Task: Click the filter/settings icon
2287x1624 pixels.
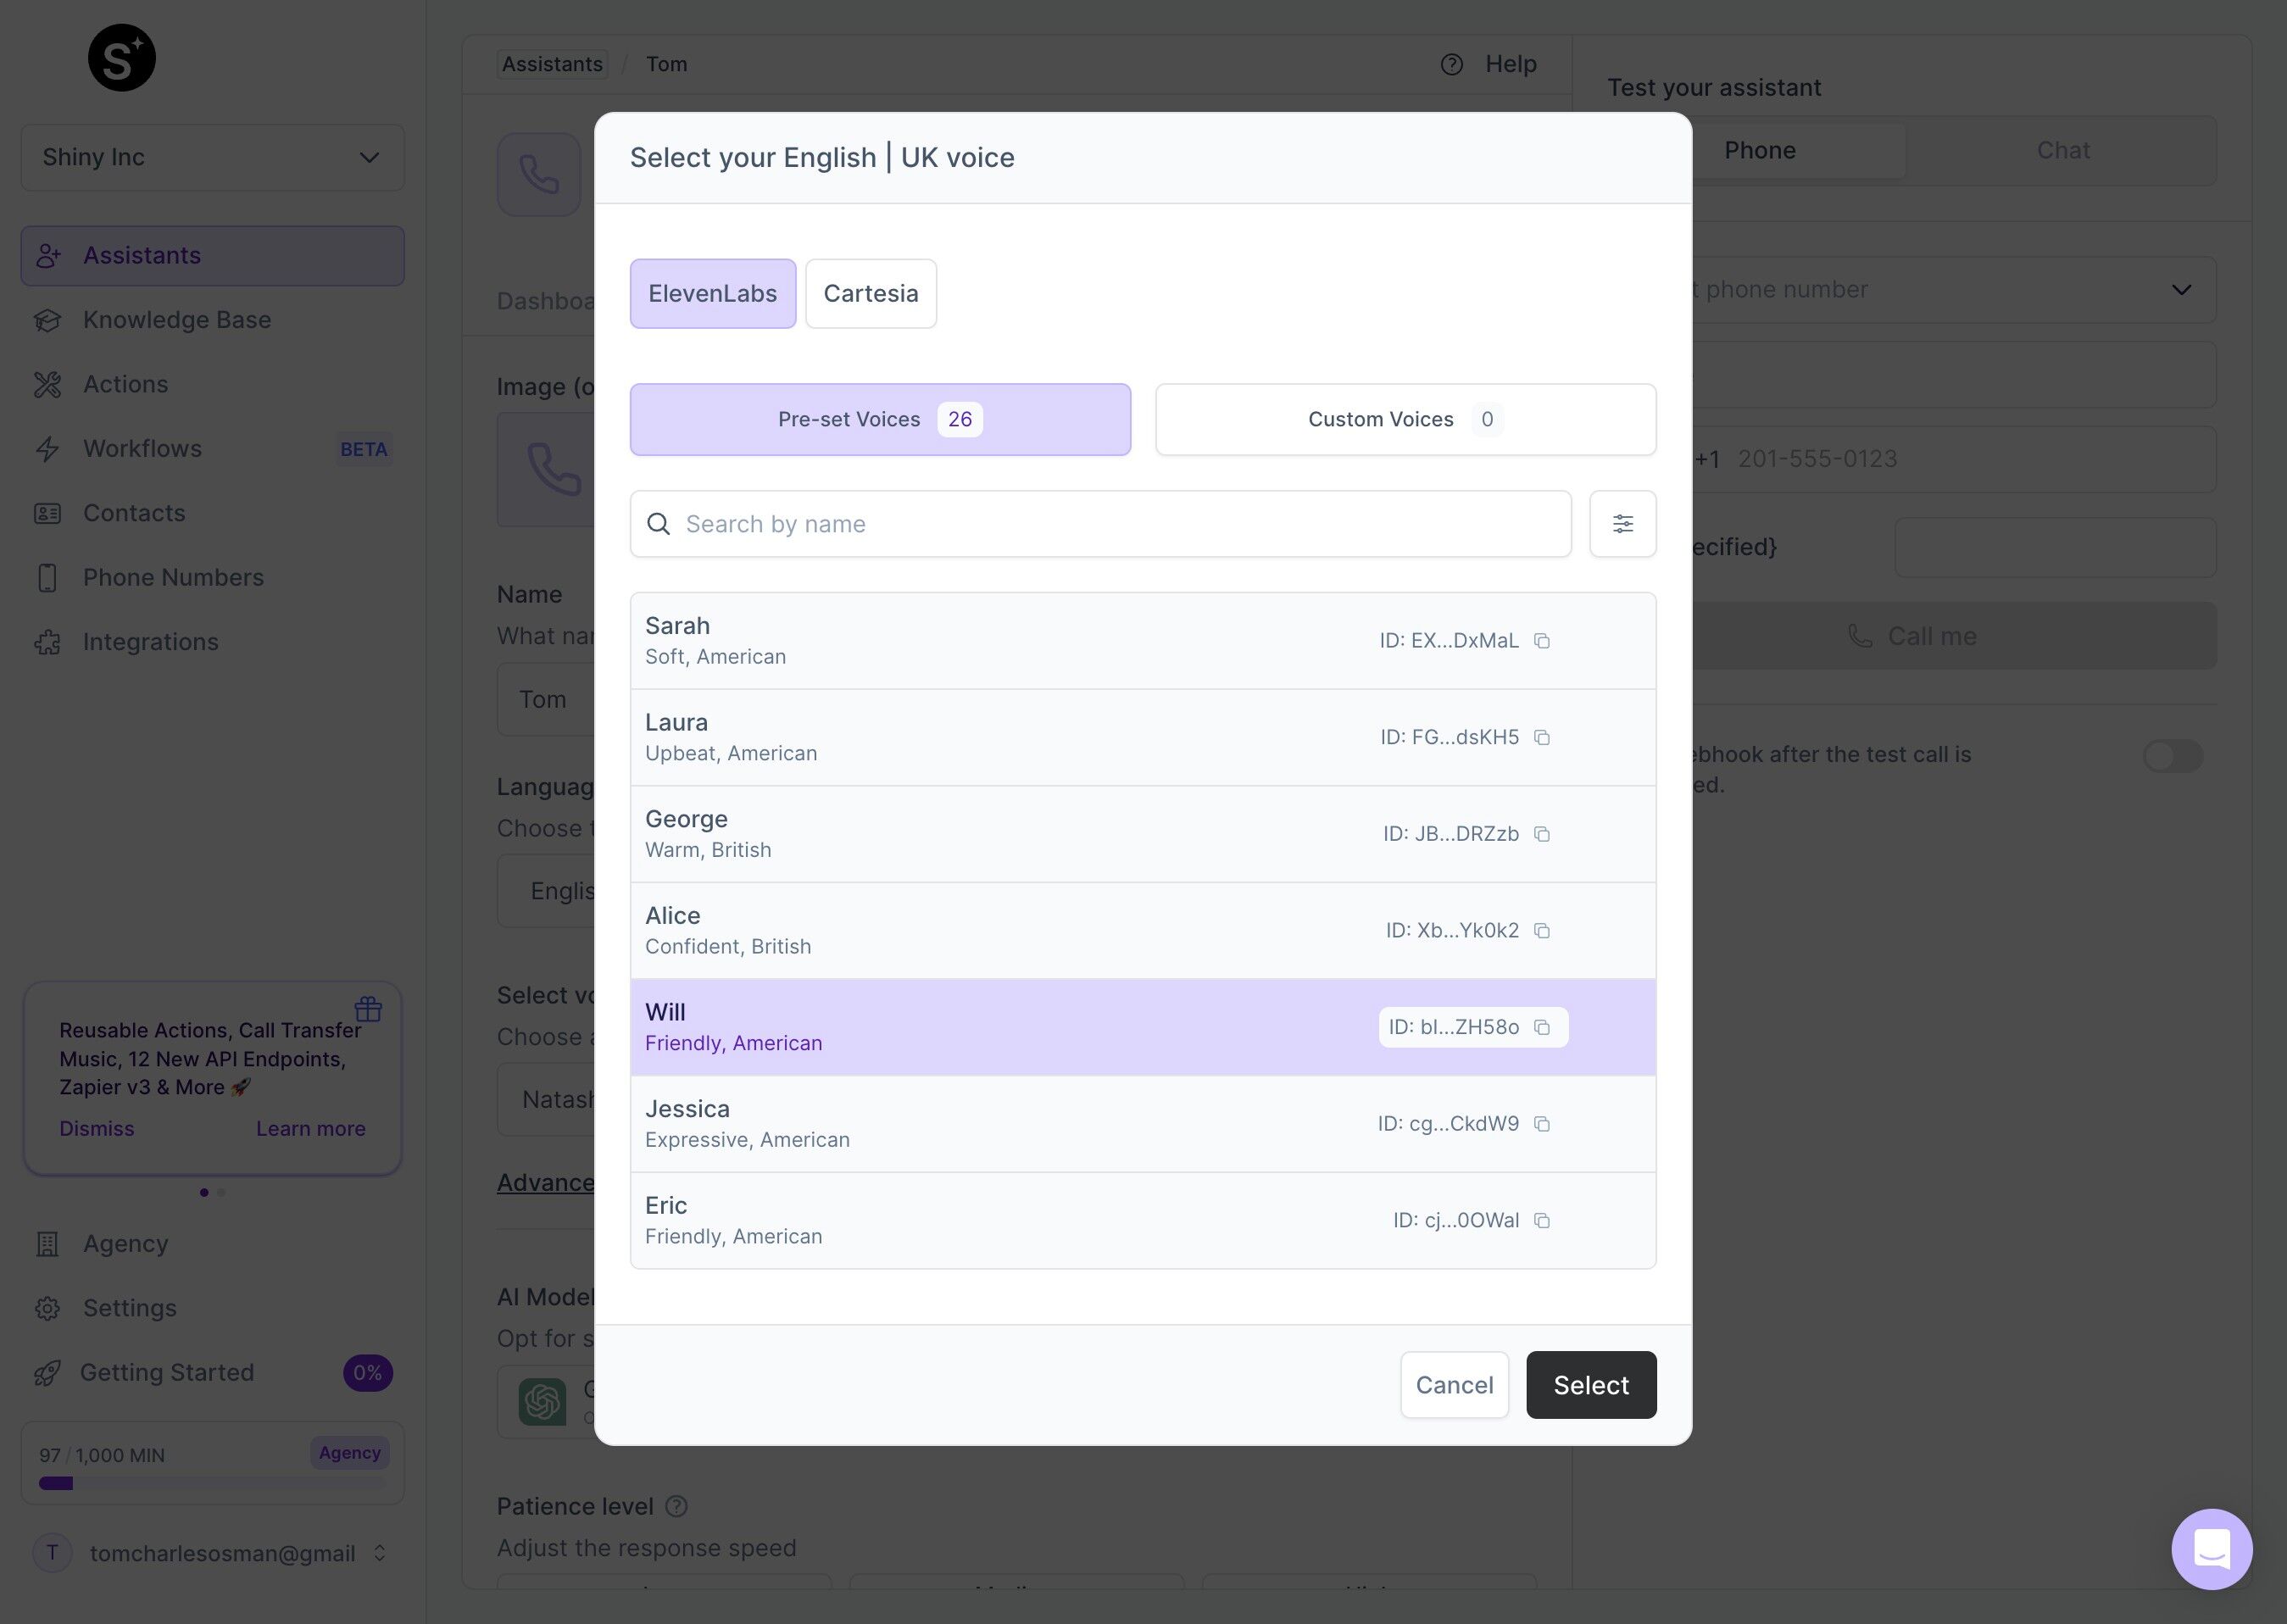Action: 1621,522
